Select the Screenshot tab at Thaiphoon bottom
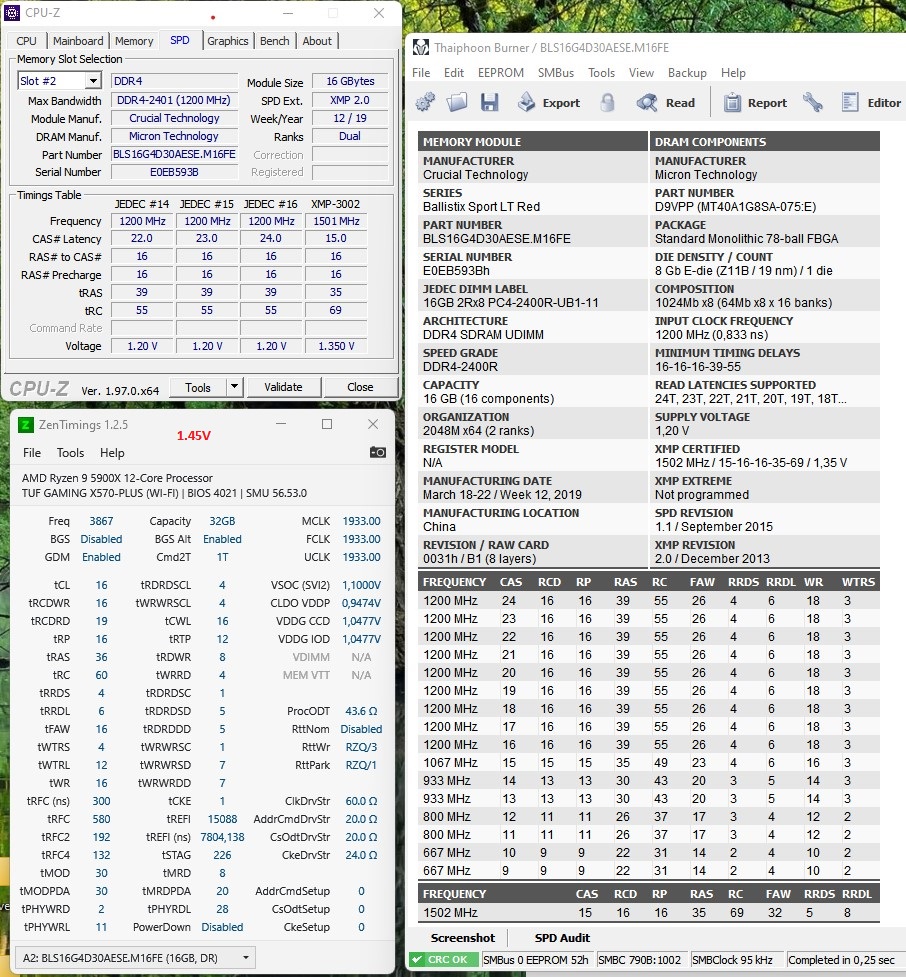The width and height of the screenshot is (906, 977). (463, 938)
